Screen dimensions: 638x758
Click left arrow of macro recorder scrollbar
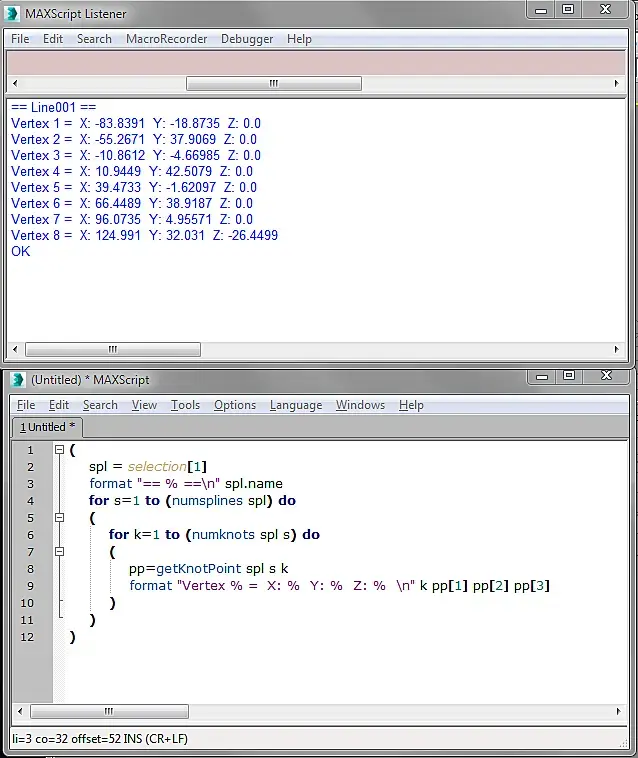(15, 83)
